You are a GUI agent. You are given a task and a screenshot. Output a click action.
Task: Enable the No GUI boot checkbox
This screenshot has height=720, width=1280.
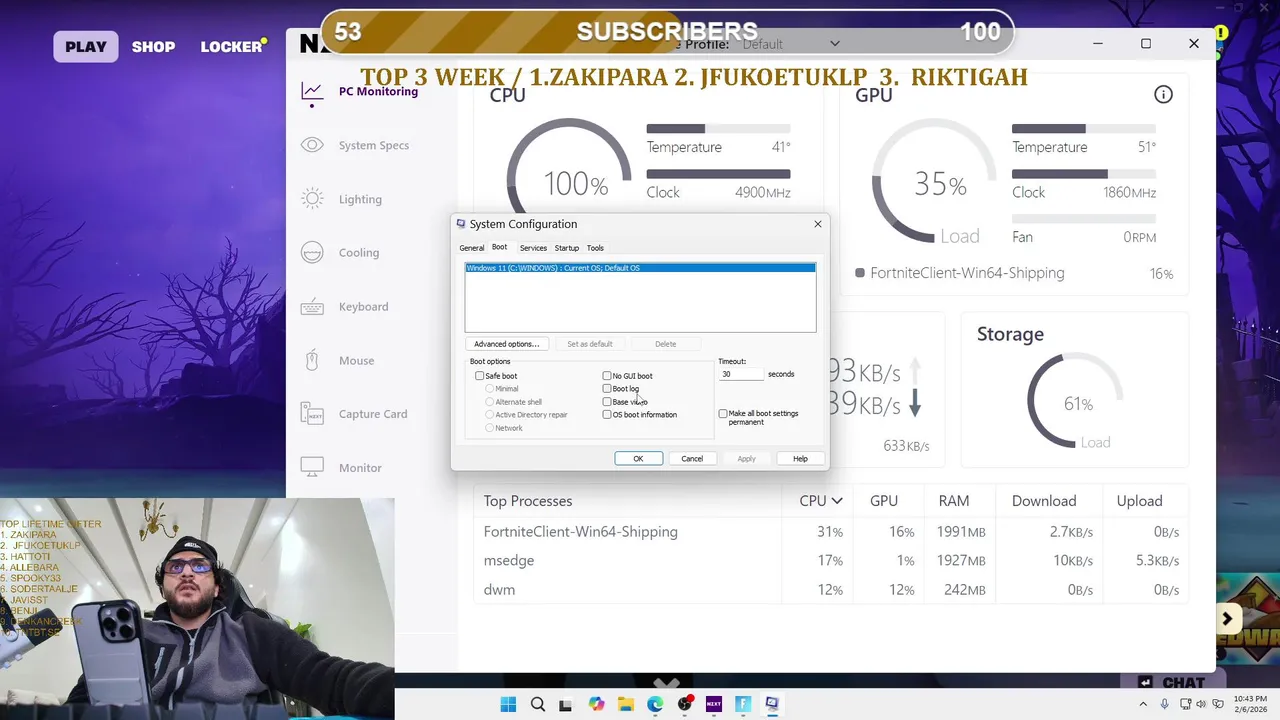[607, 376]
